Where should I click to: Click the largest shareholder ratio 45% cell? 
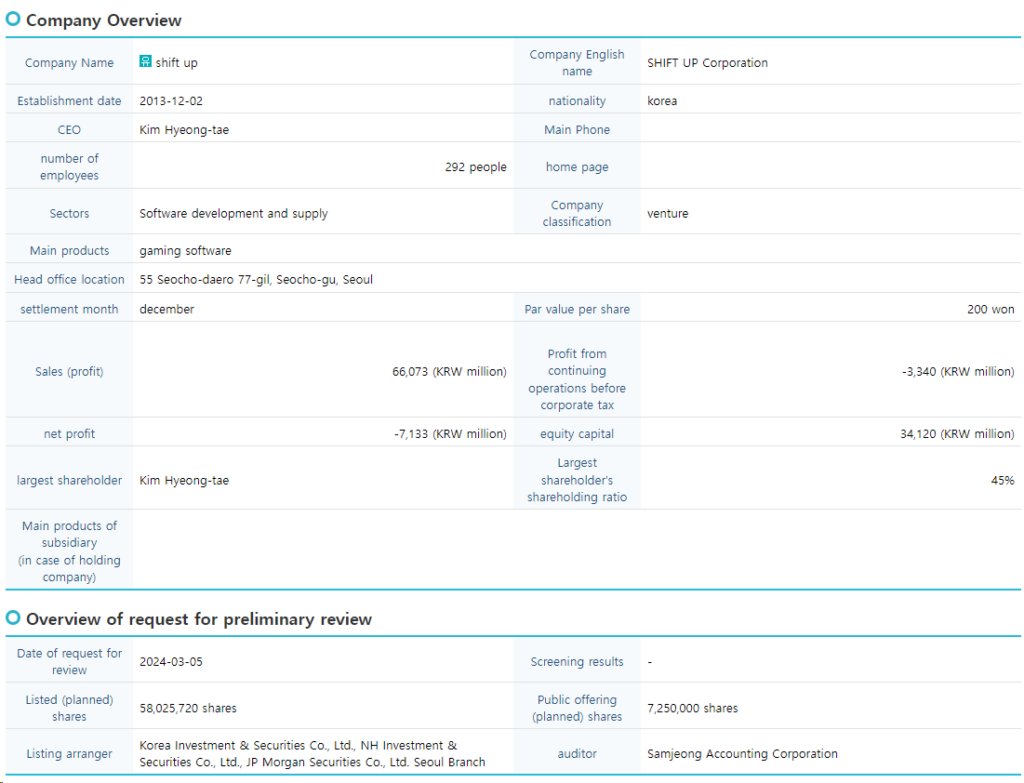[1000, 480]
